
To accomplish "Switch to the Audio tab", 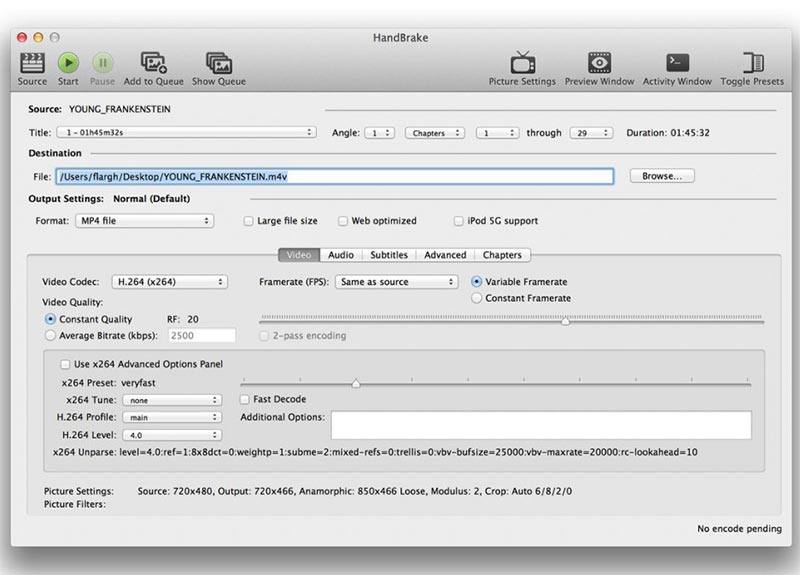I will coord(341,255).
